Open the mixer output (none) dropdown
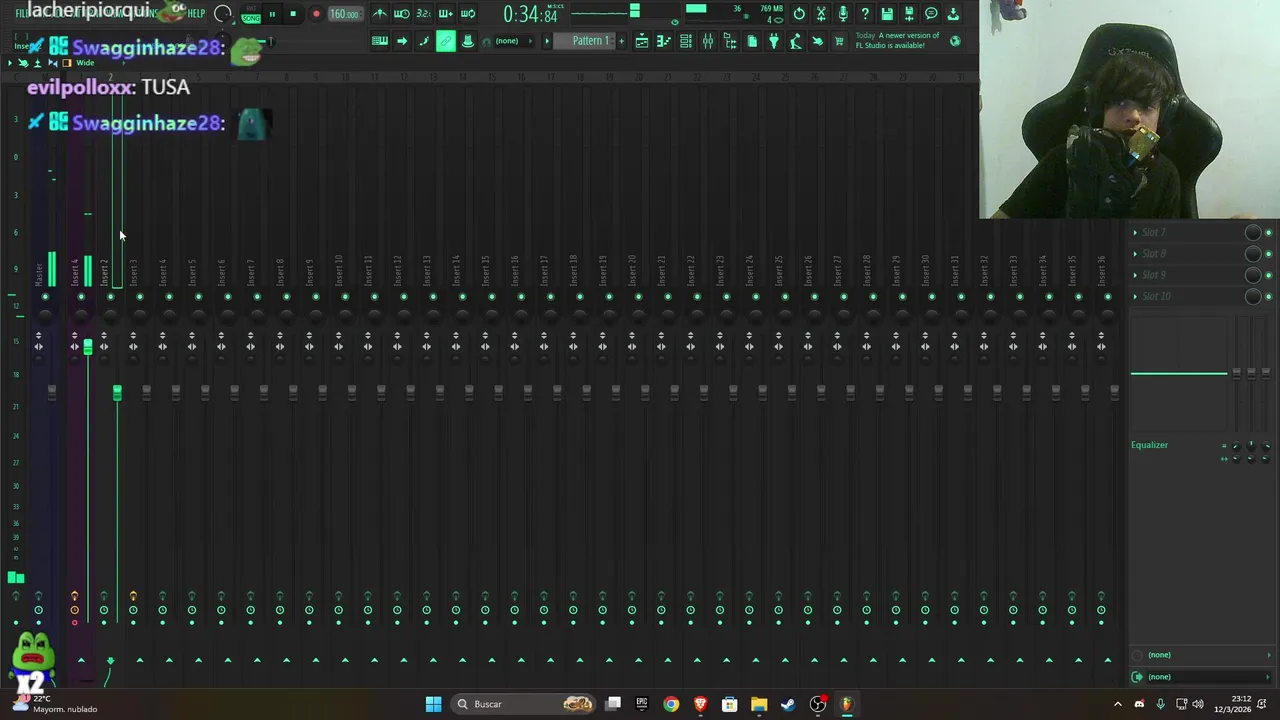Image resolution: width=1280 pixels, height=720 pixels. click(x=1203, y=677)
